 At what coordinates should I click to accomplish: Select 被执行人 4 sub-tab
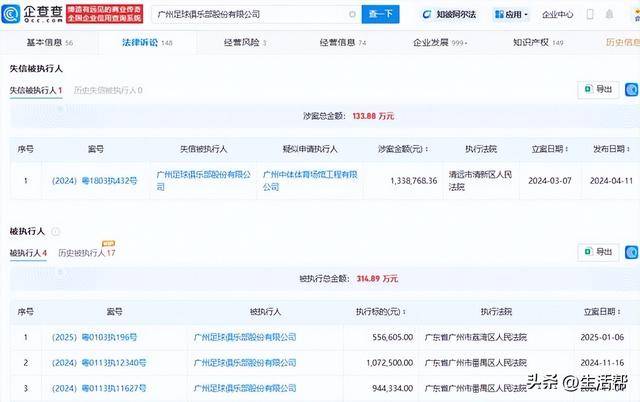coord(28,253)
